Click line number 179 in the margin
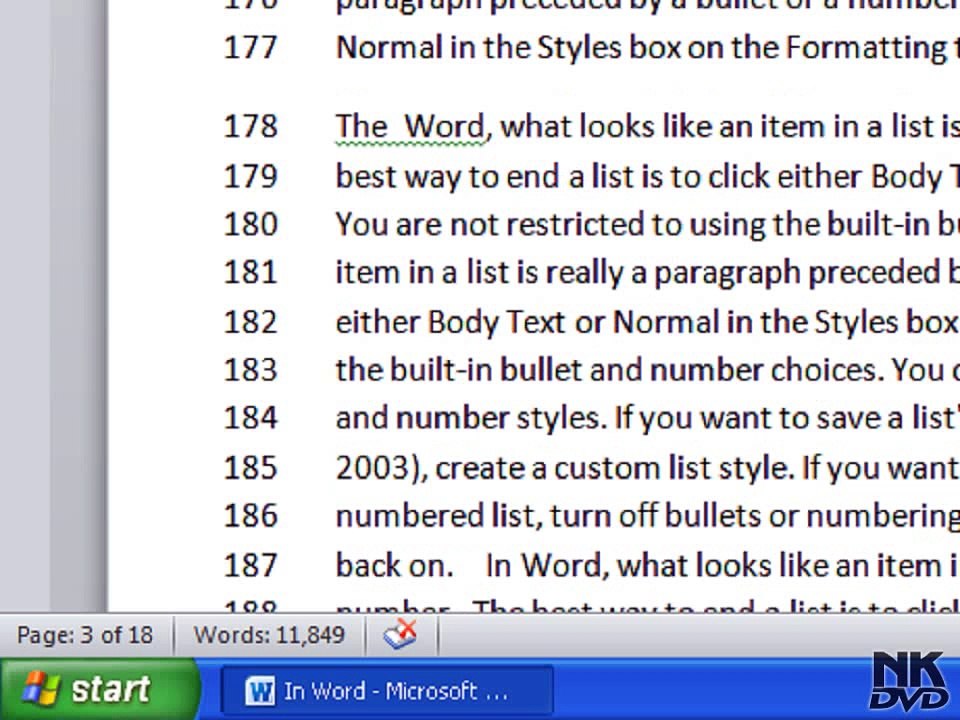960x720 pixels. (250, 176)
